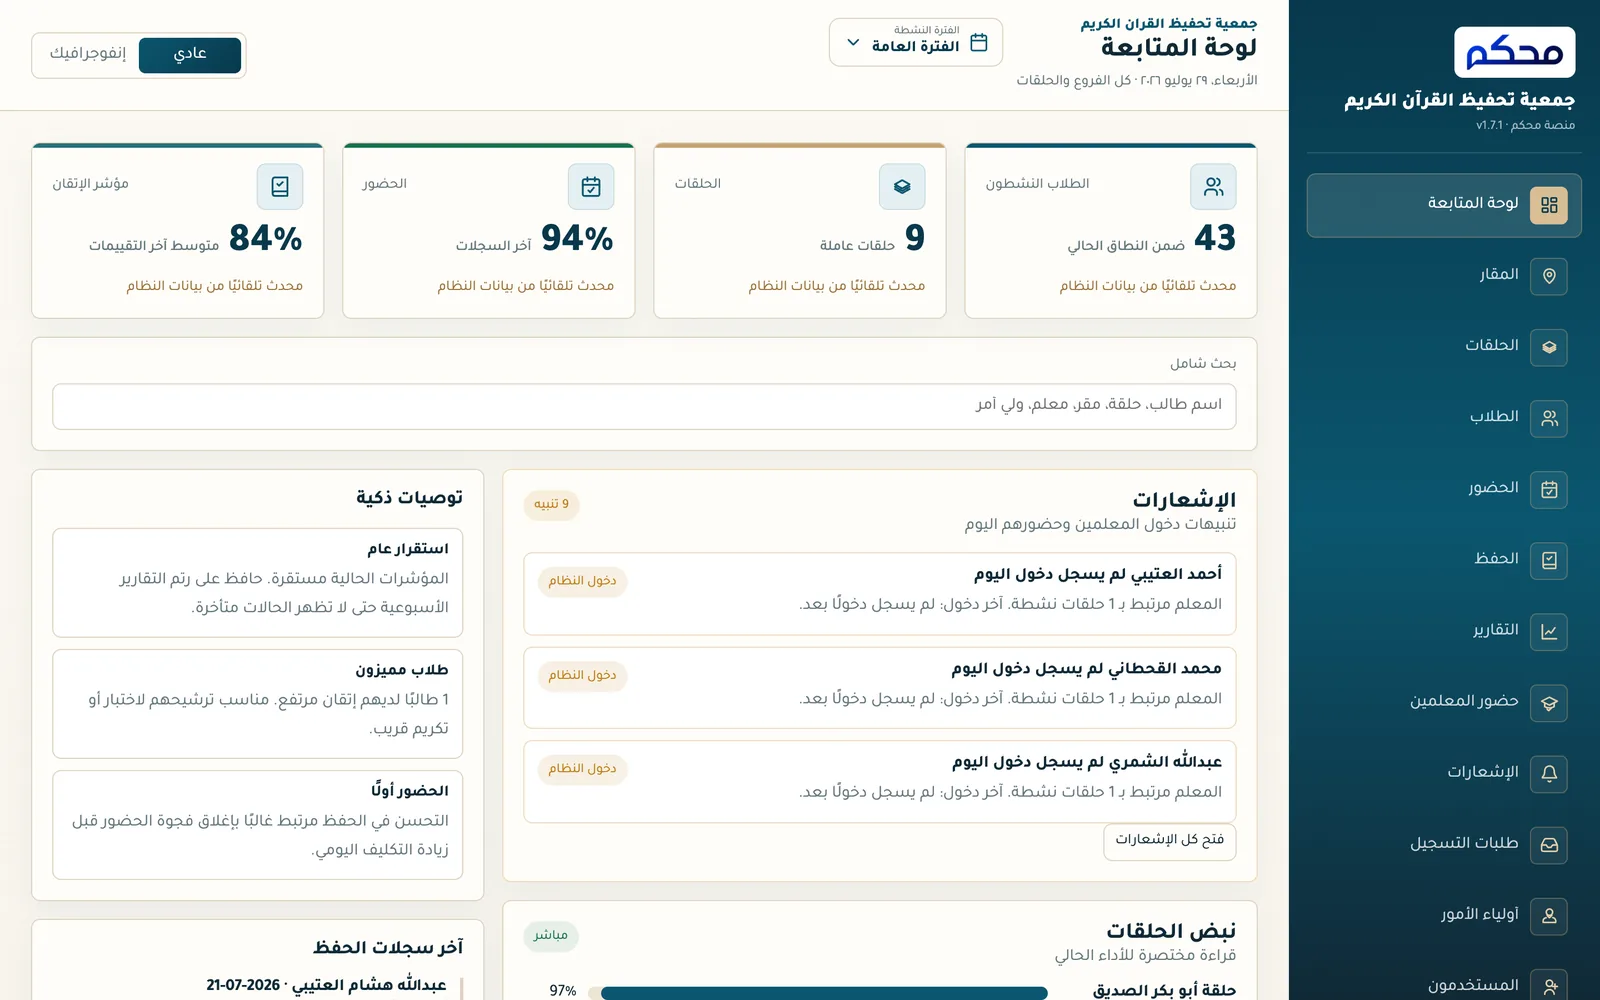Click the أولياء الأمور person icon

coord(1549,916)
